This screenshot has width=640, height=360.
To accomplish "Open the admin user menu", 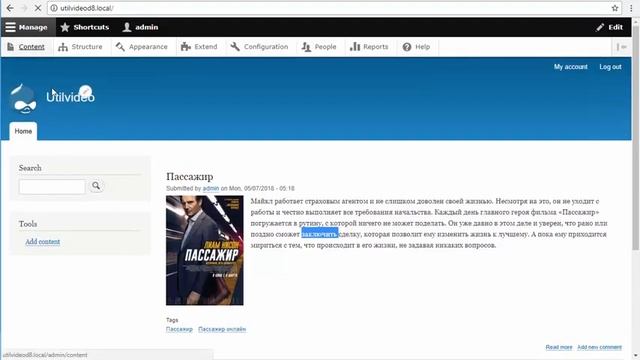I will [x=140, y=27].
